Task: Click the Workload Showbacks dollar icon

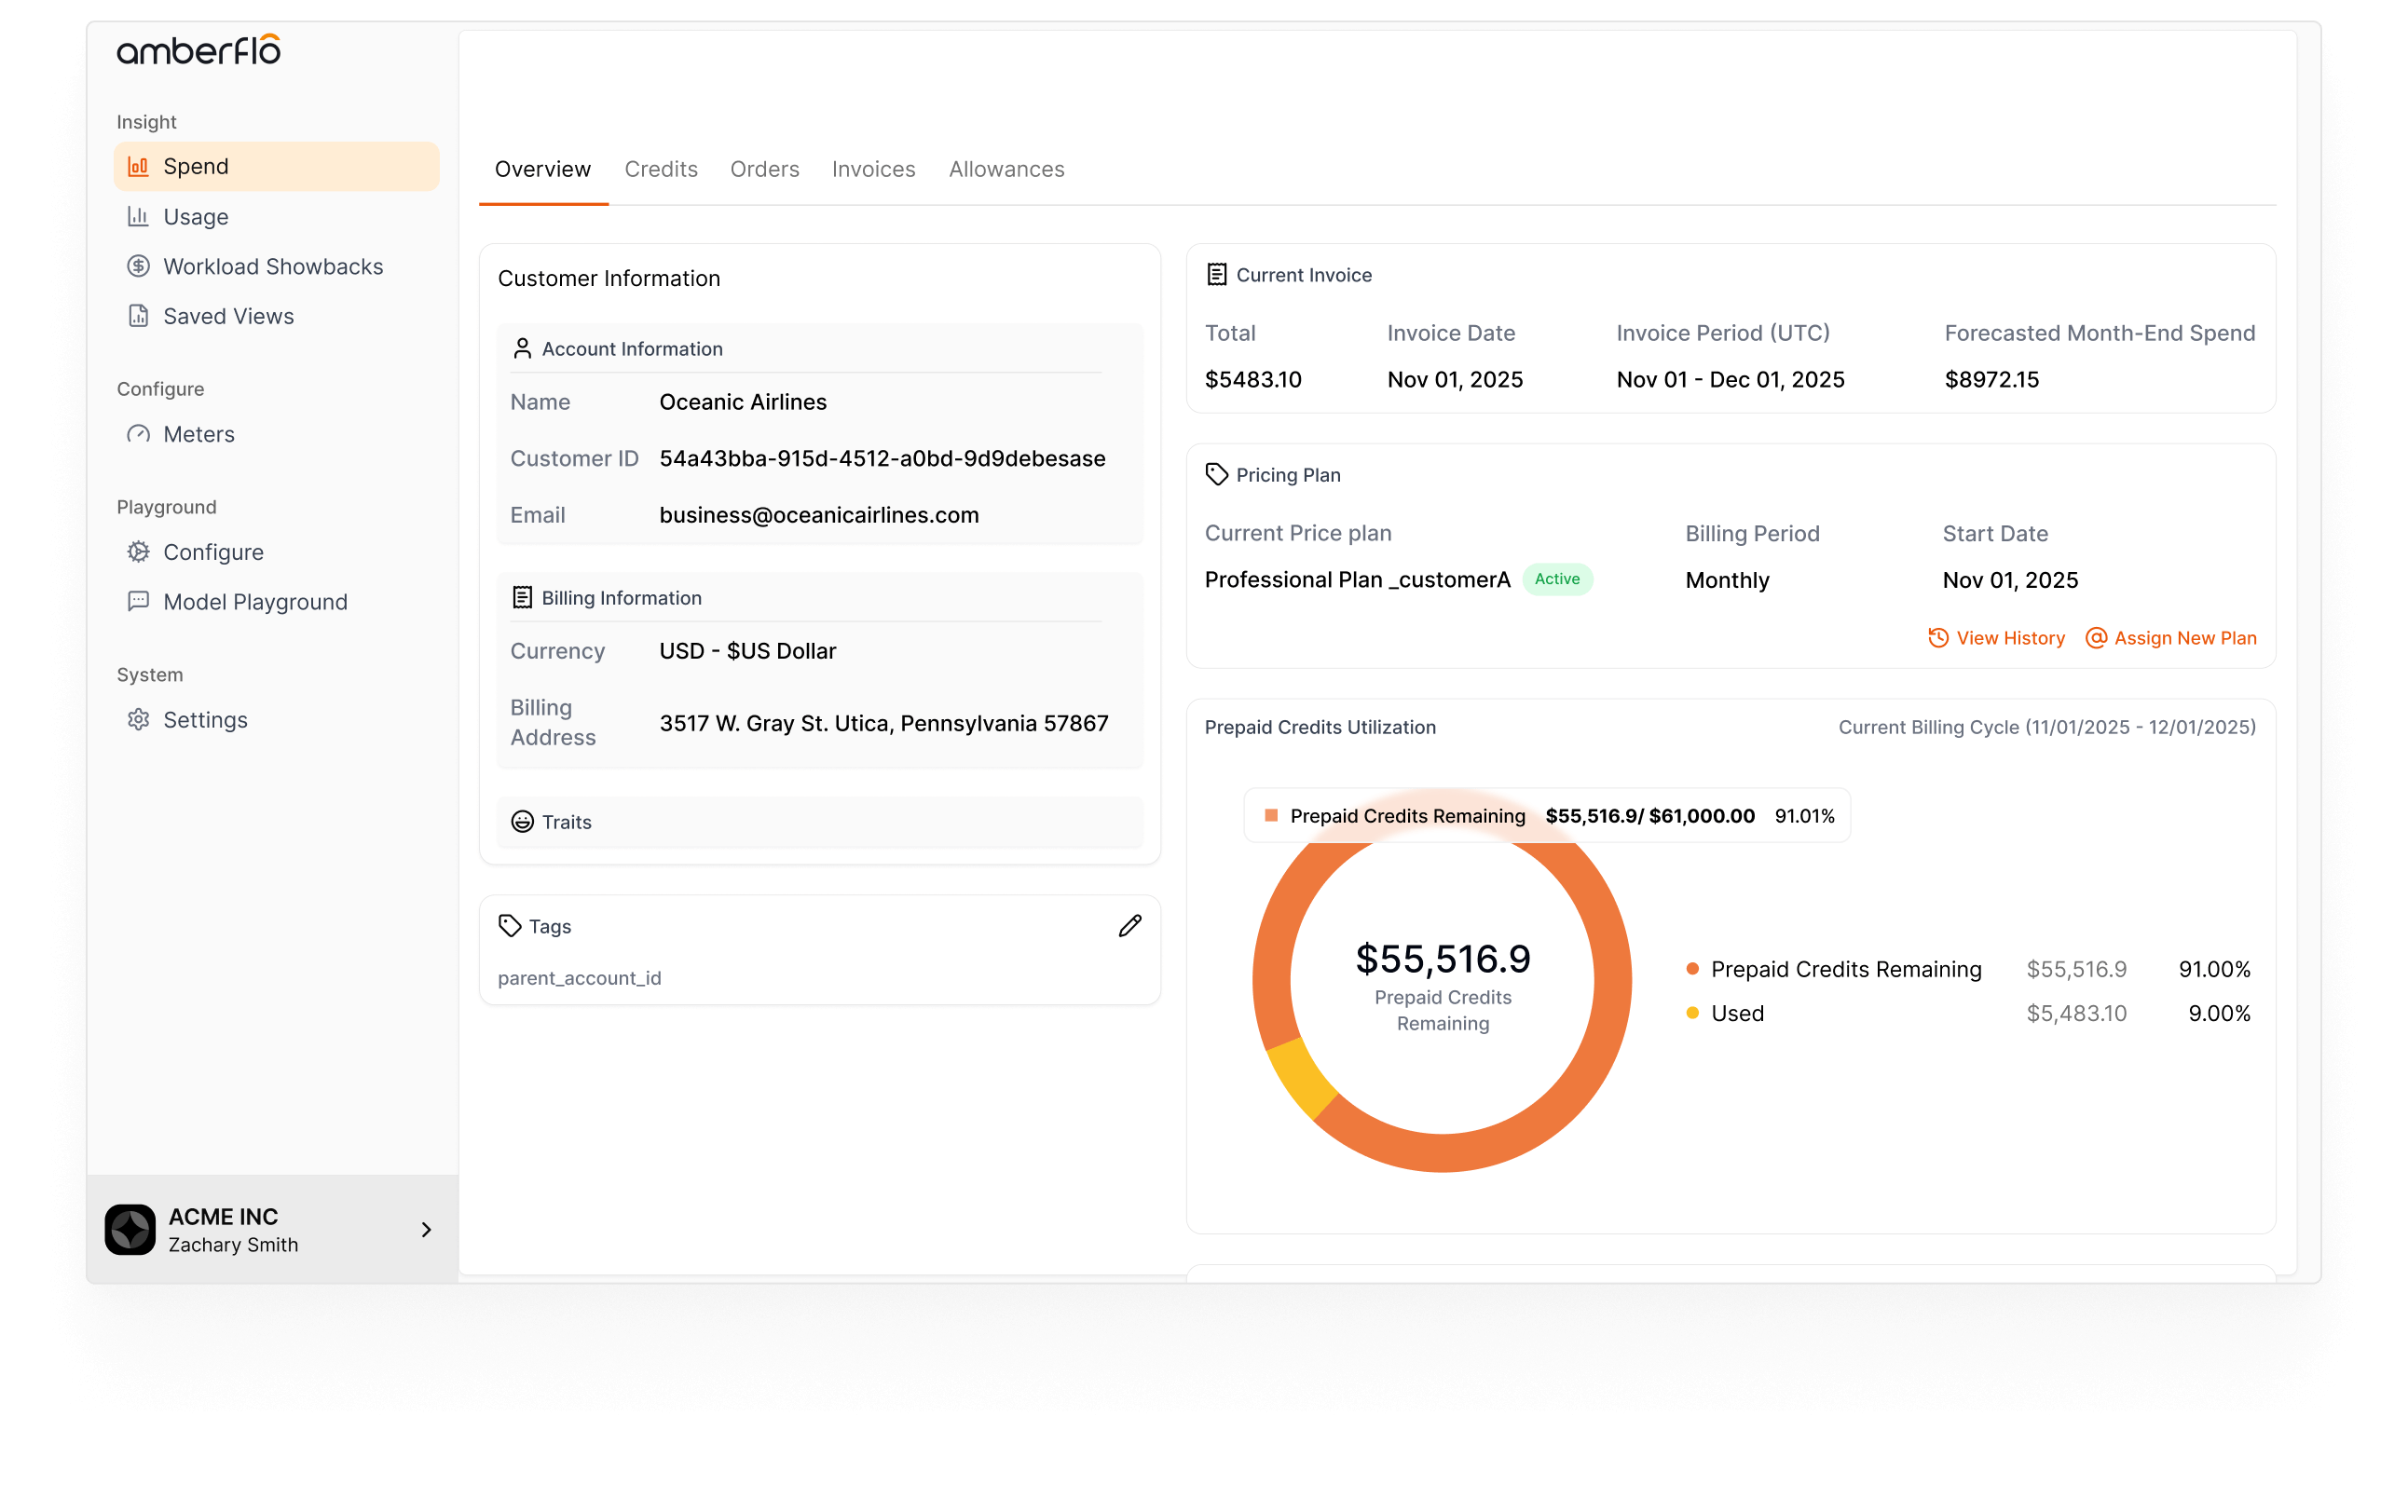Action: point(138,266)
